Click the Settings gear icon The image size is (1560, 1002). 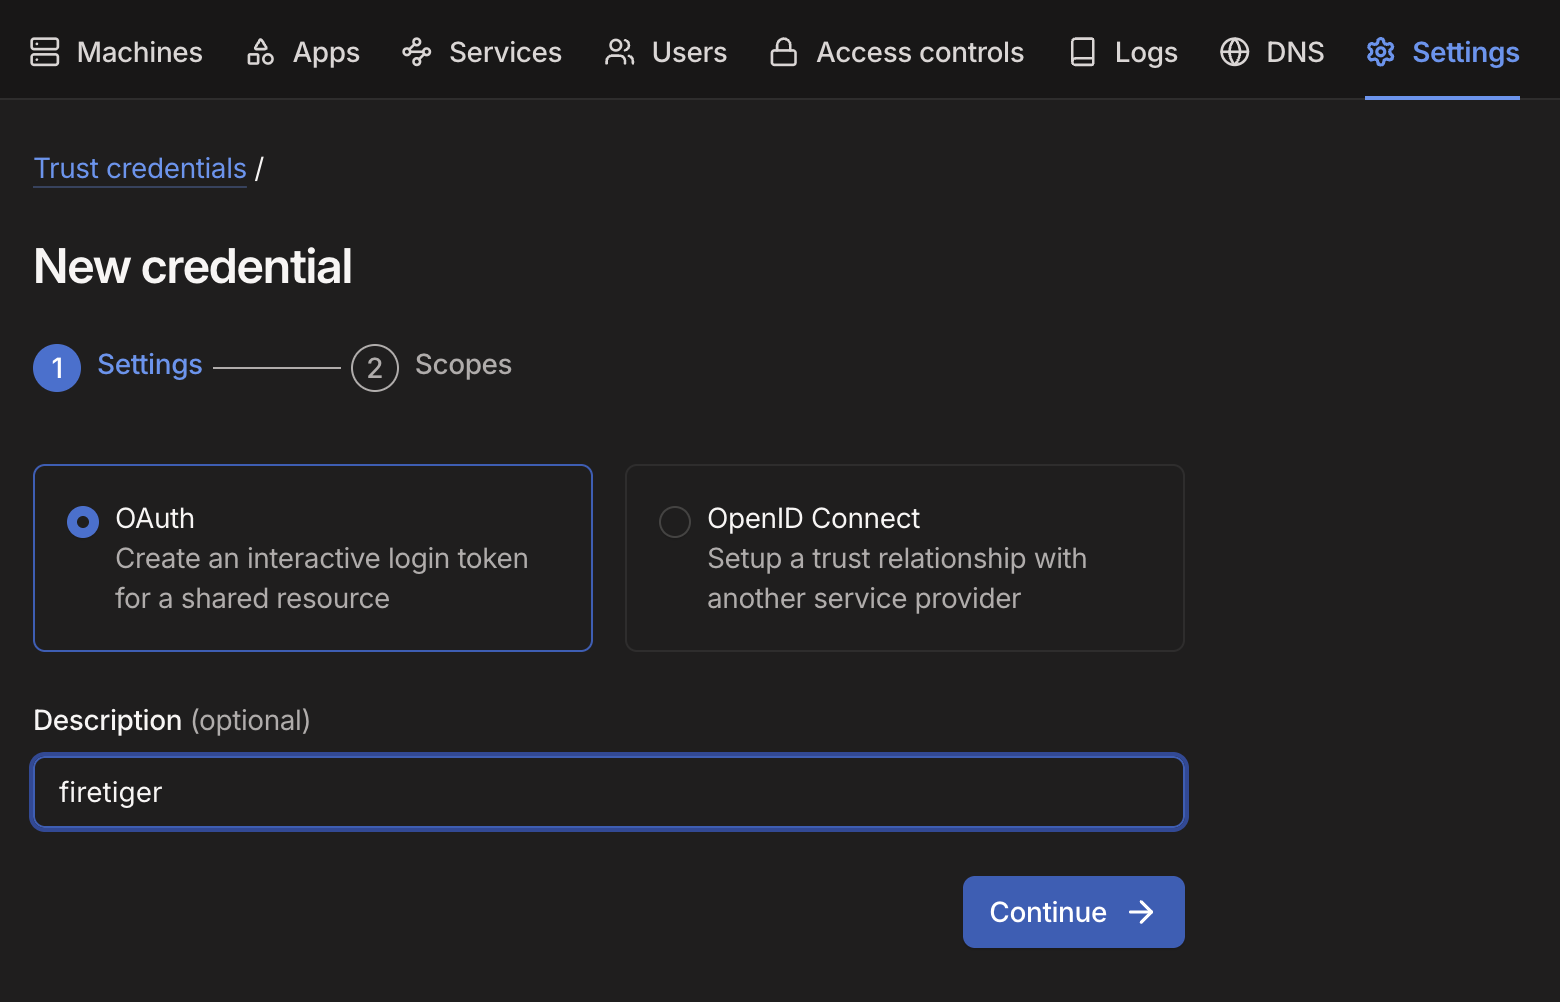[x=1381, y=52]
